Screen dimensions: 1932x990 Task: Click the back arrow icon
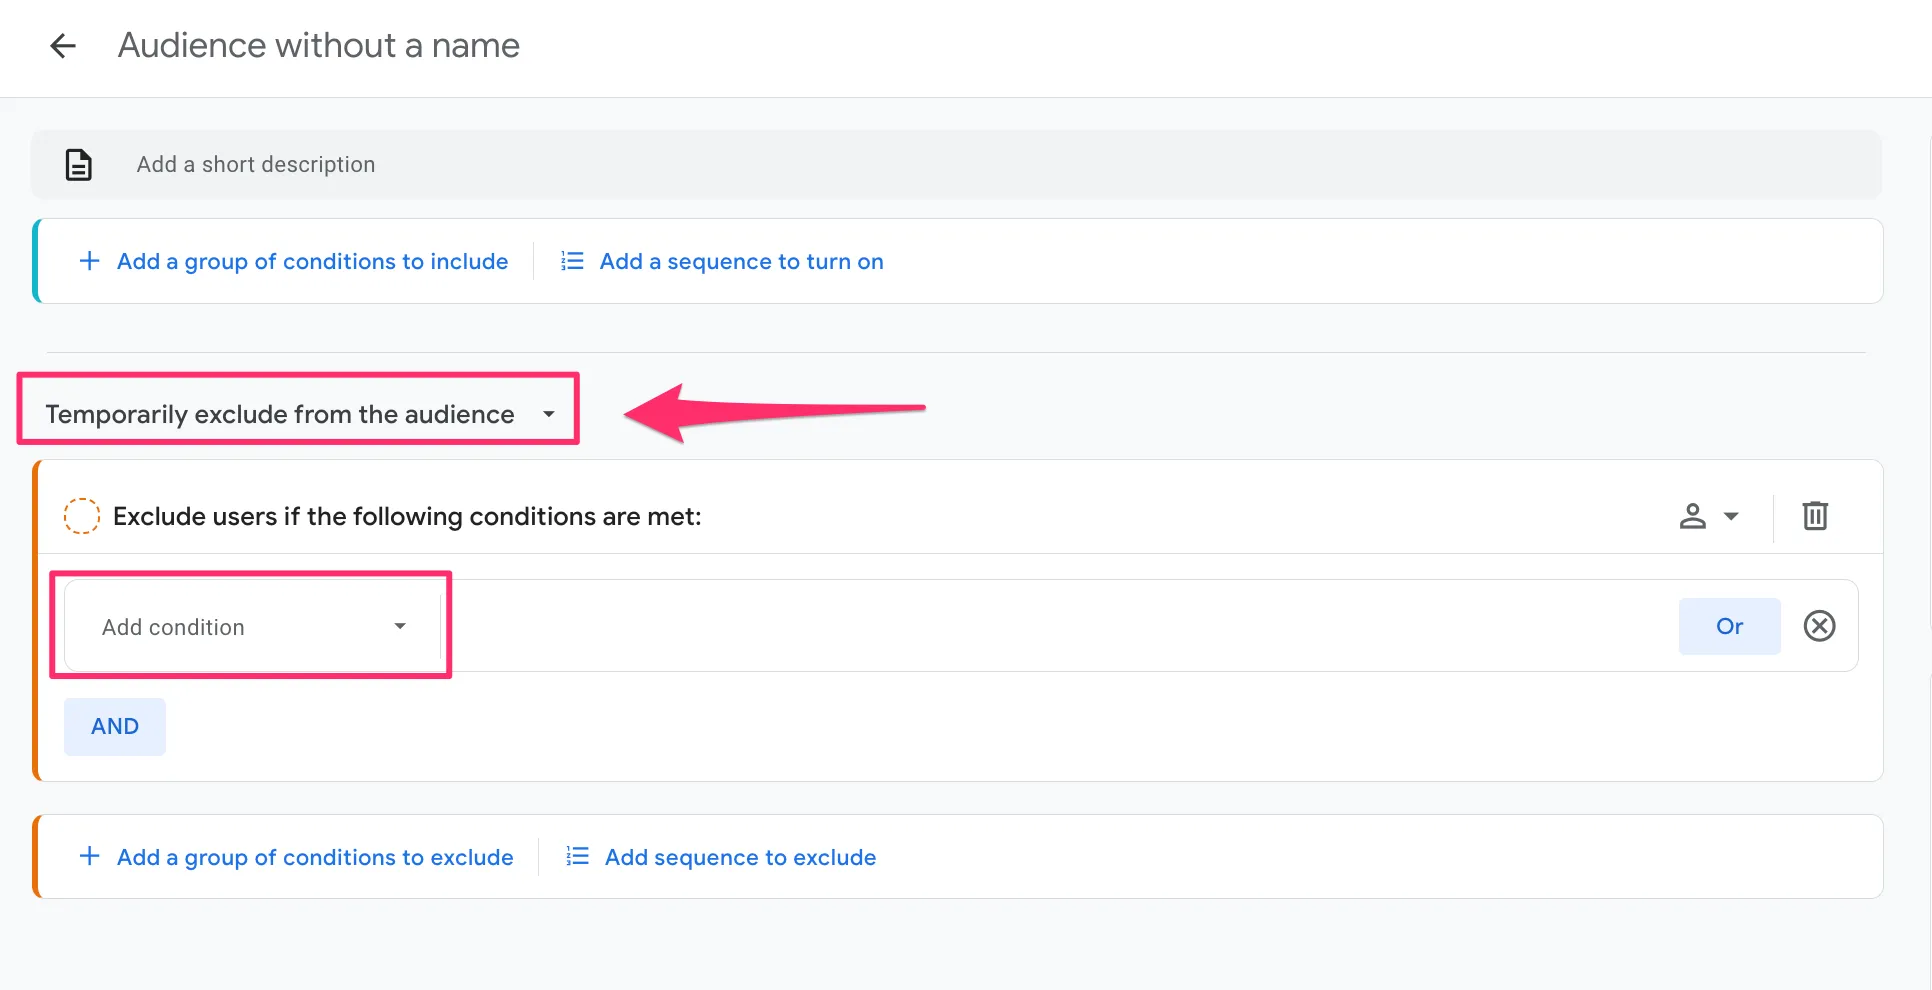point(63,46)
